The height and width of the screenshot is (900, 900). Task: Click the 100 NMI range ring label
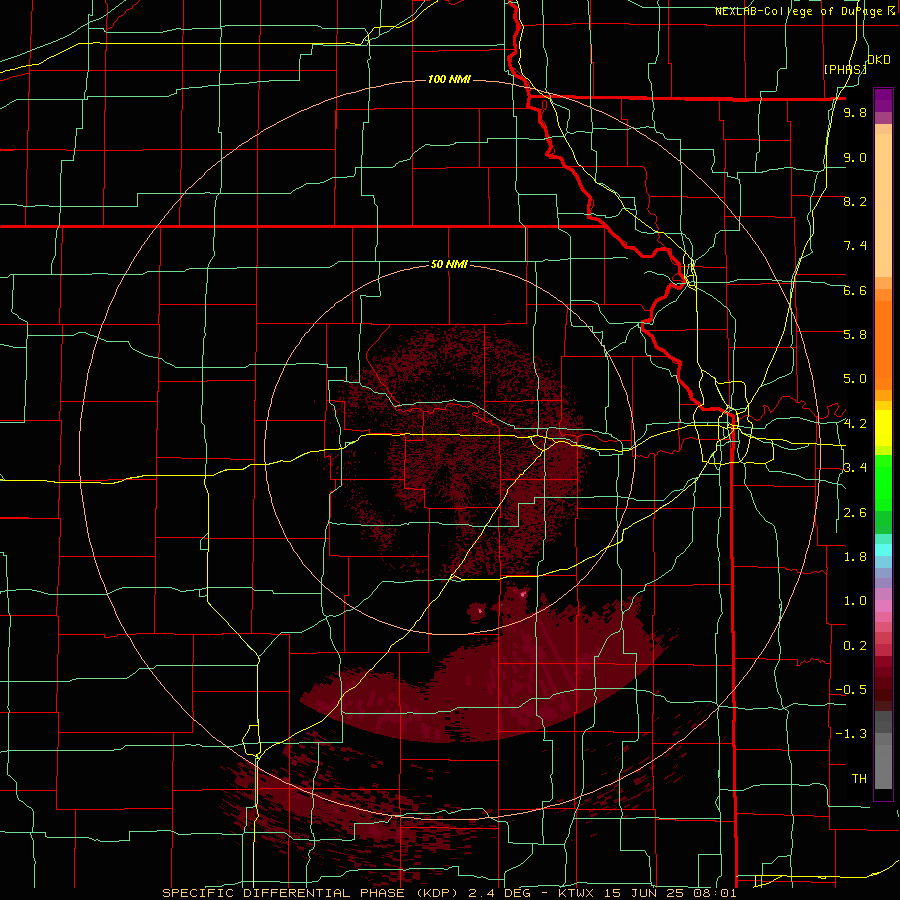tap(449, 79)
